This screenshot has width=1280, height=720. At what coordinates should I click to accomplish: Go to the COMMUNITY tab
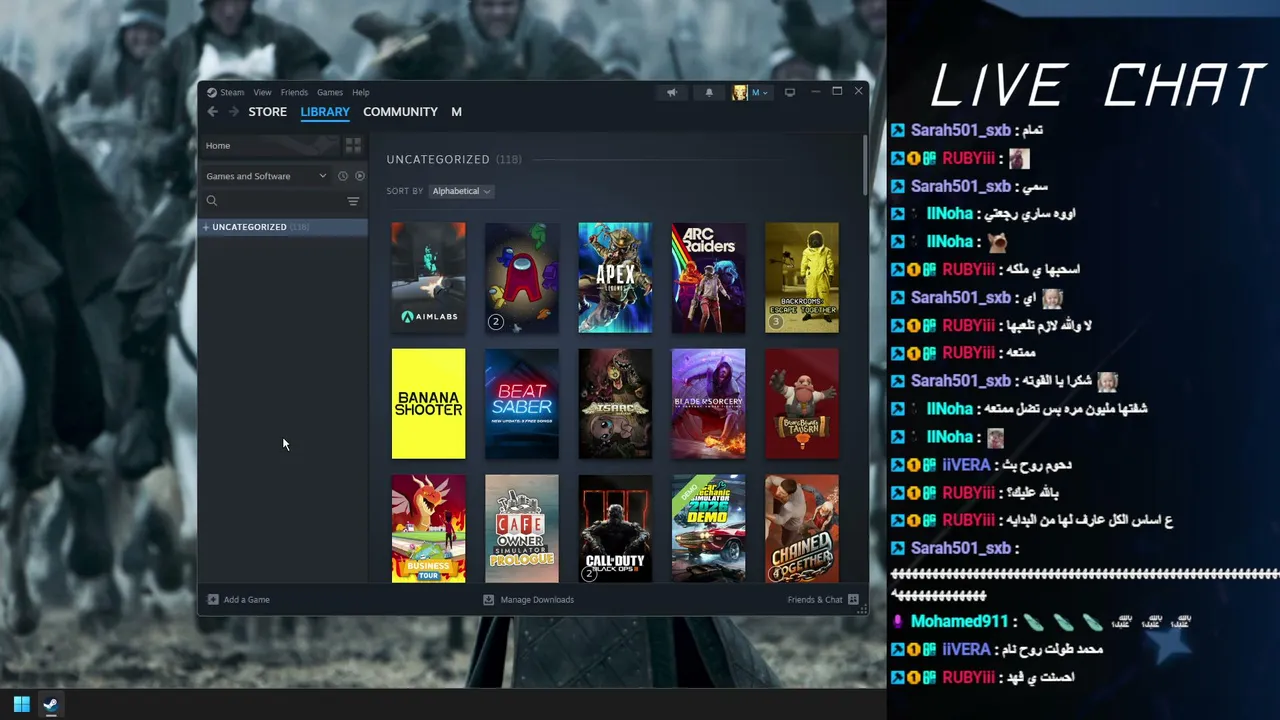pyautogui.click(x=400, y=112)
